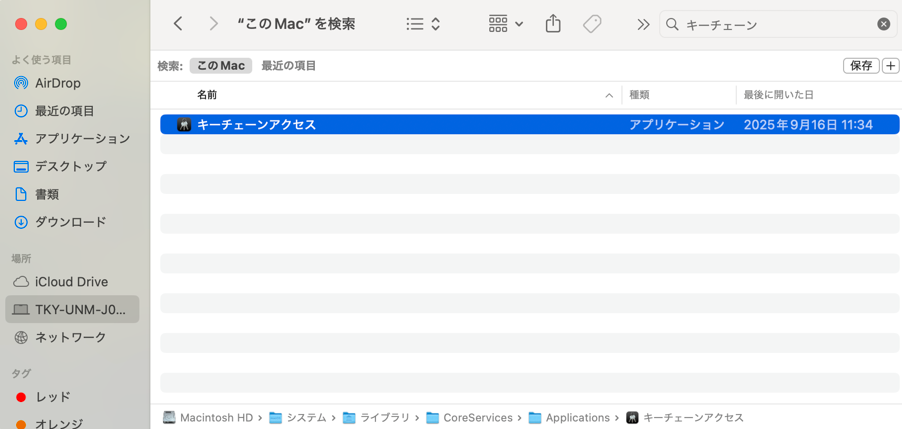Click Macintosh HD in the path bar
The width and height of the screenshot is (902, 429).
click(216, 417)
